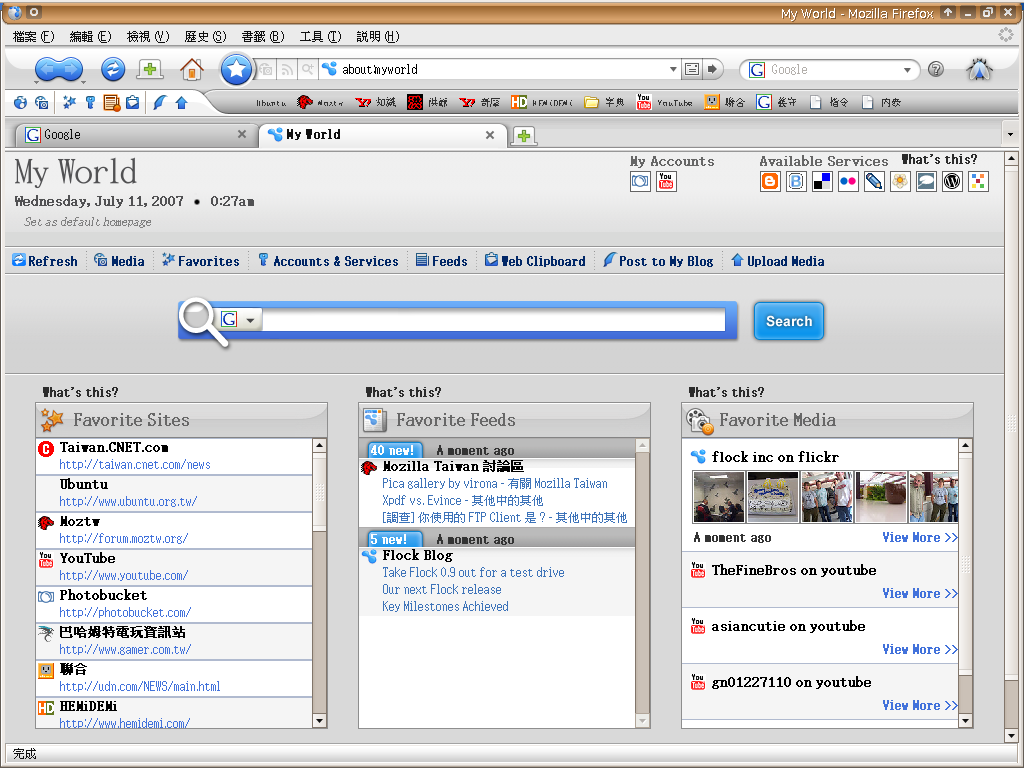Open the 工具 (Tools) menu
This screenshot has height=768, width=1024.
[x=320, y=37]
